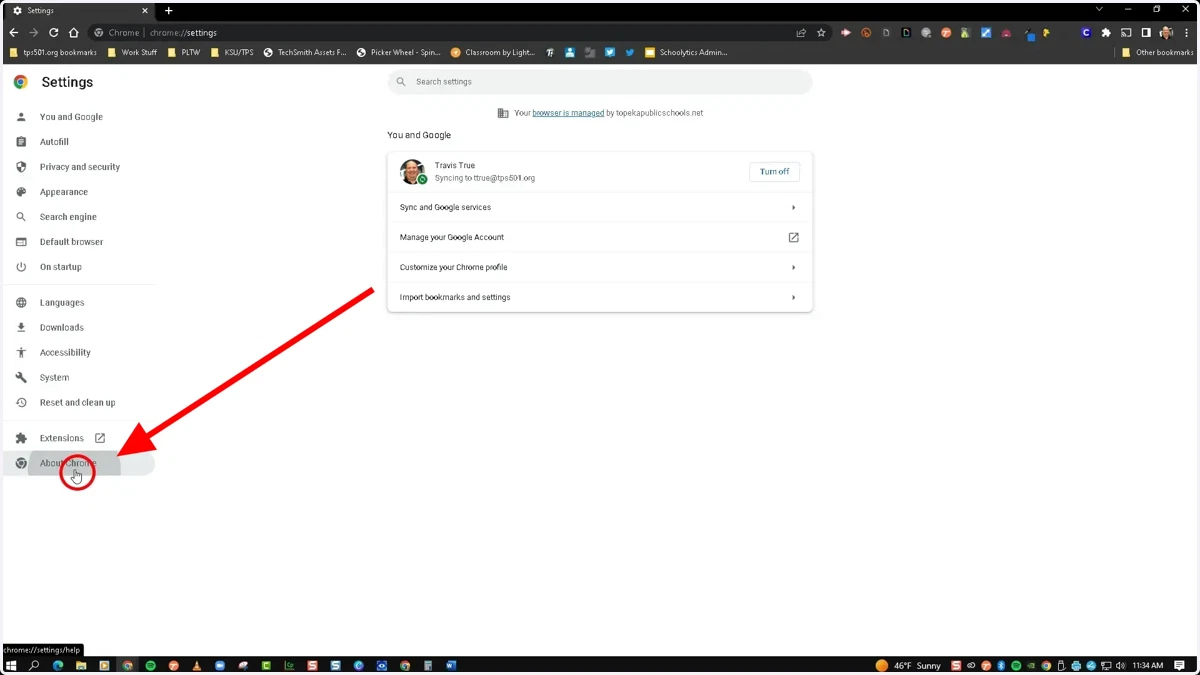The height and width of the screenshot is (675, 1200).
Task: Open TechSmith Assets bookmark
Action: tap(304, 53)
